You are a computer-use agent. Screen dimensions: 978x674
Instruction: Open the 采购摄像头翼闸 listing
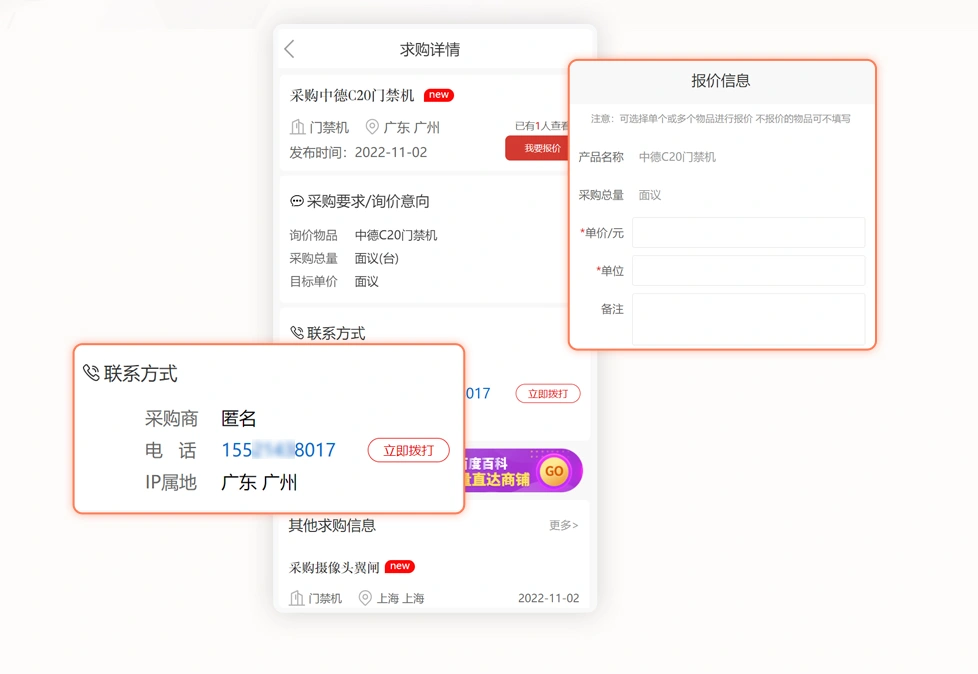334,567
